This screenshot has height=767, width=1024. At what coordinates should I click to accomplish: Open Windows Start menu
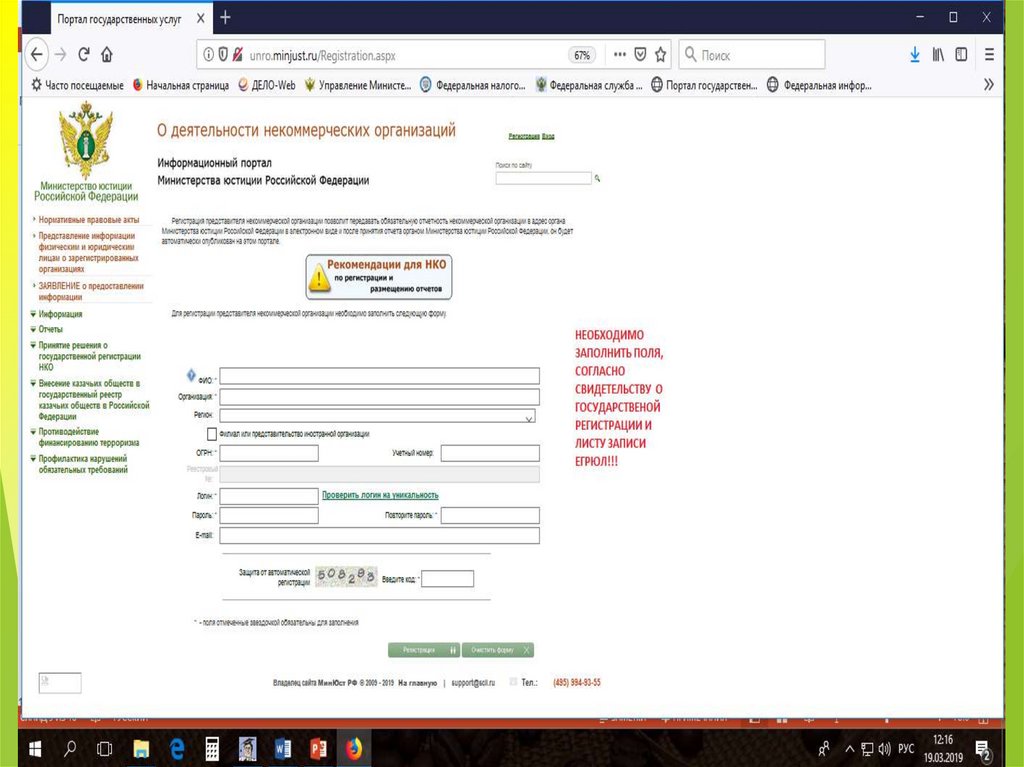[35, 749]
